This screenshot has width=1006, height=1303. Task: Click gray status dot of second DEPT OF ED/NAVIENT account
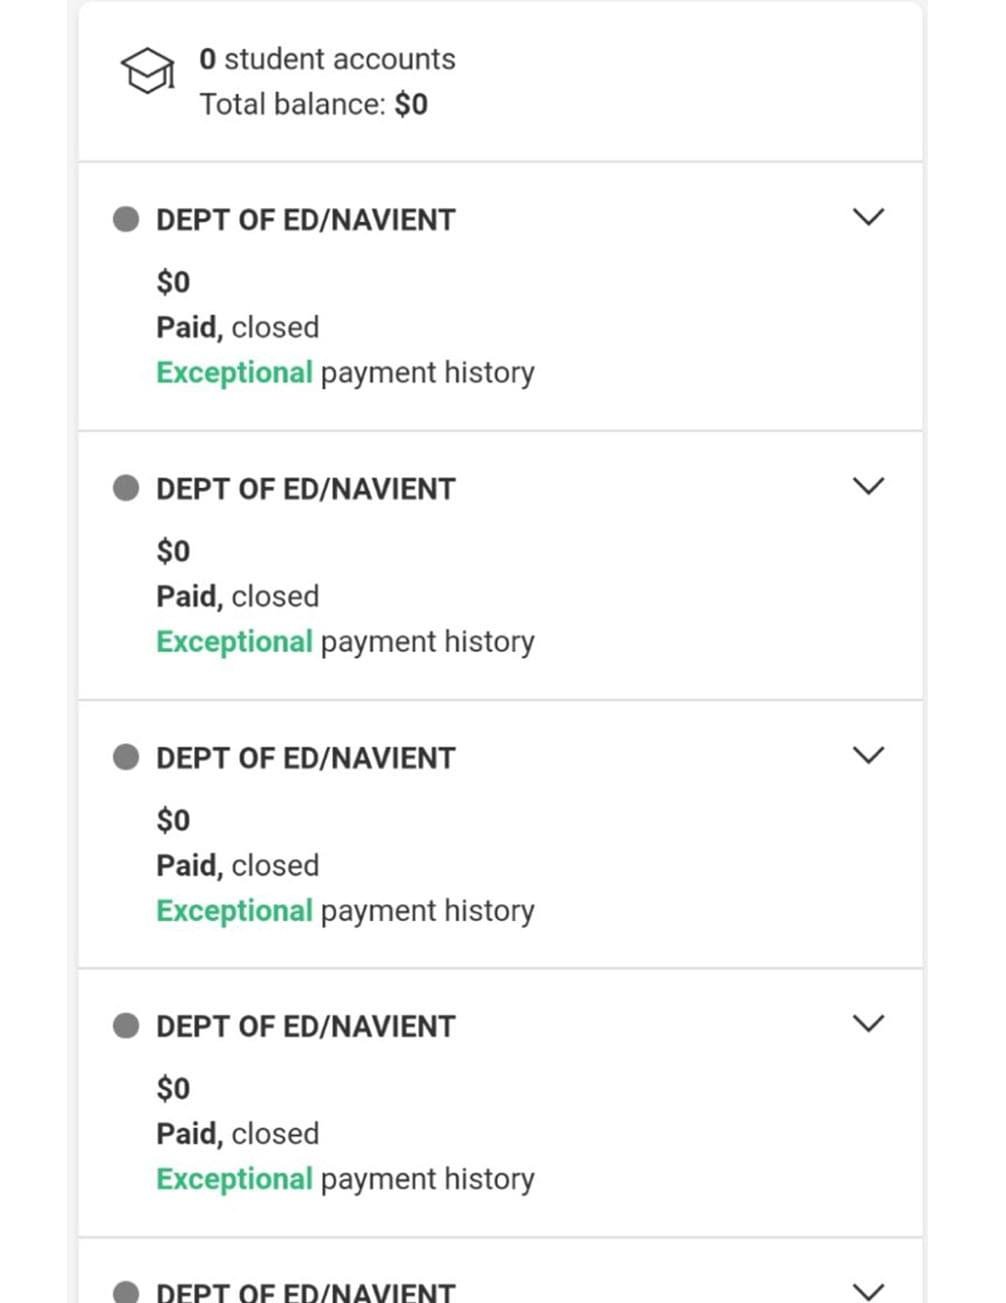click(126, 488)
